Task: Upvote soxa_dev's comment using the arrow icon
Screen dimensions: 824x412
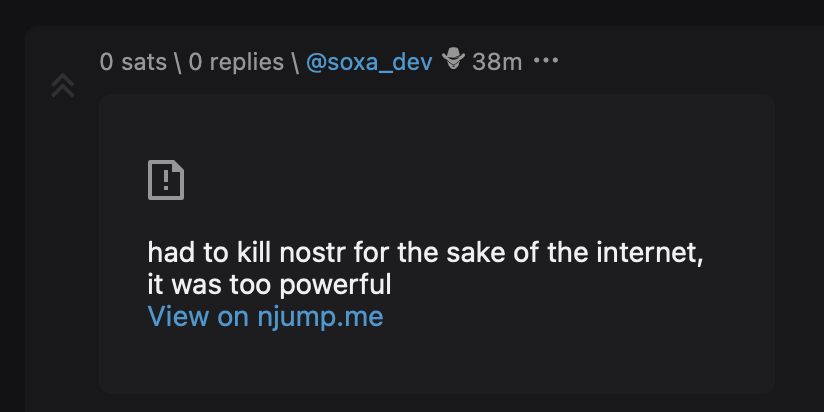Action: [63, 85]
